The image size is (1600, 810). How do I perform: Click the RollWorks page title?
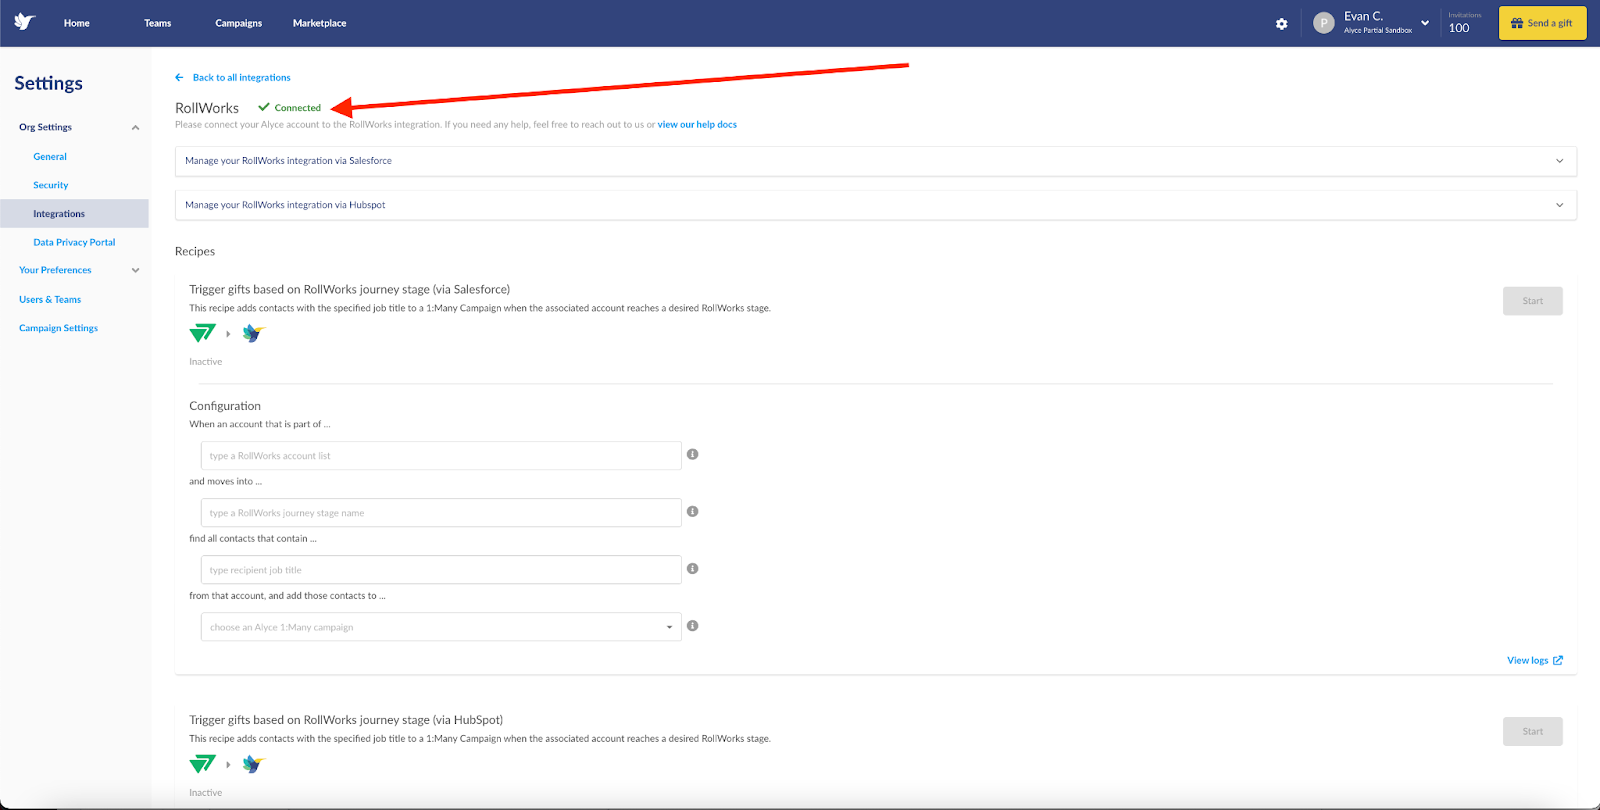tap(207, 108)
